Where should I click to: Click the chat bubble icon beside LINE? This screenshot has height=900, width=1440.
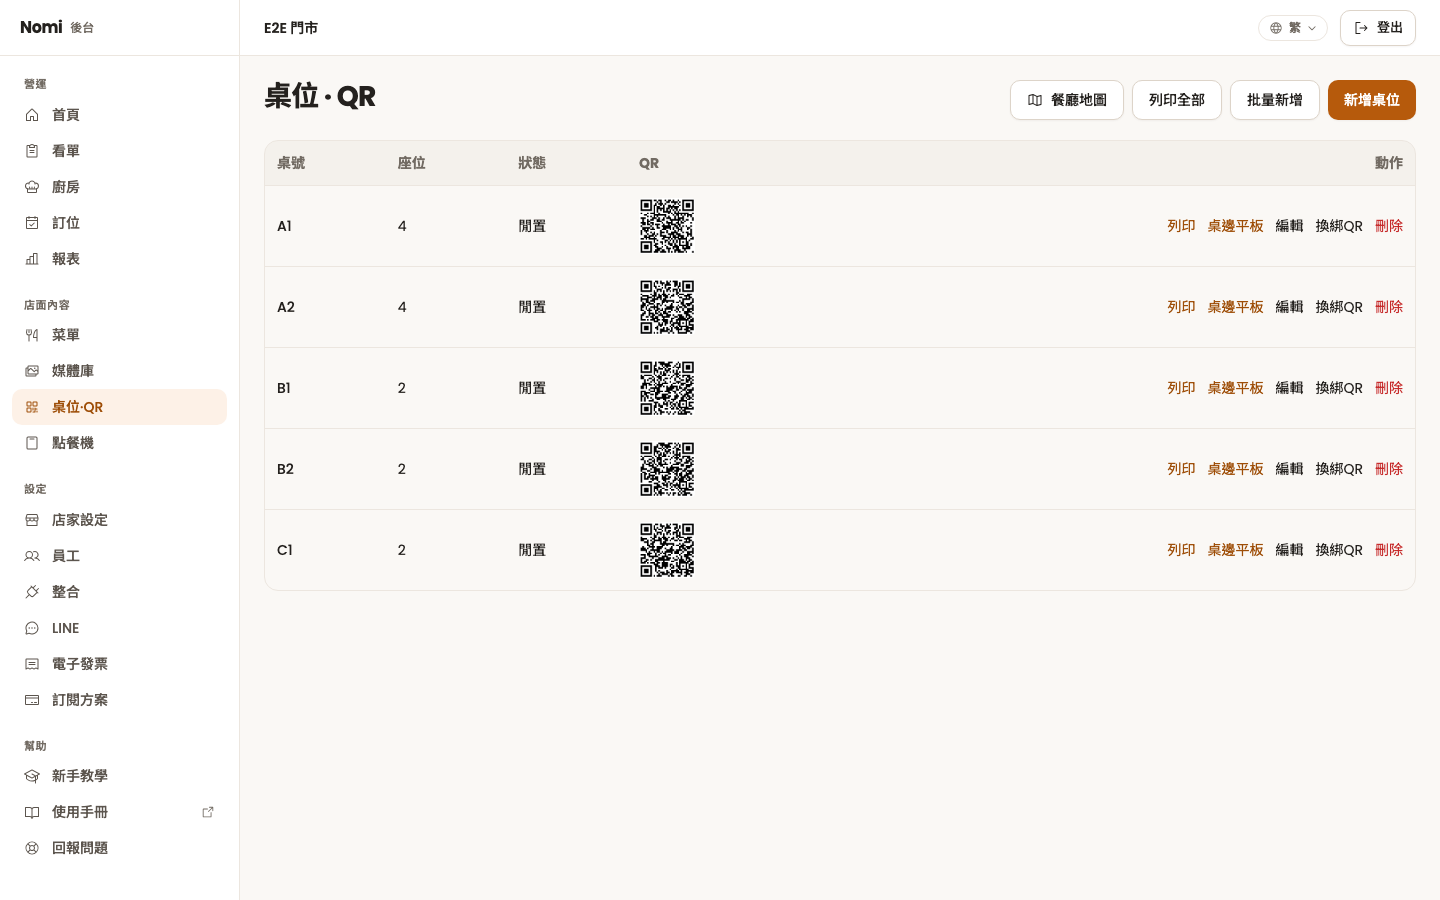click(x=32, y=628)
